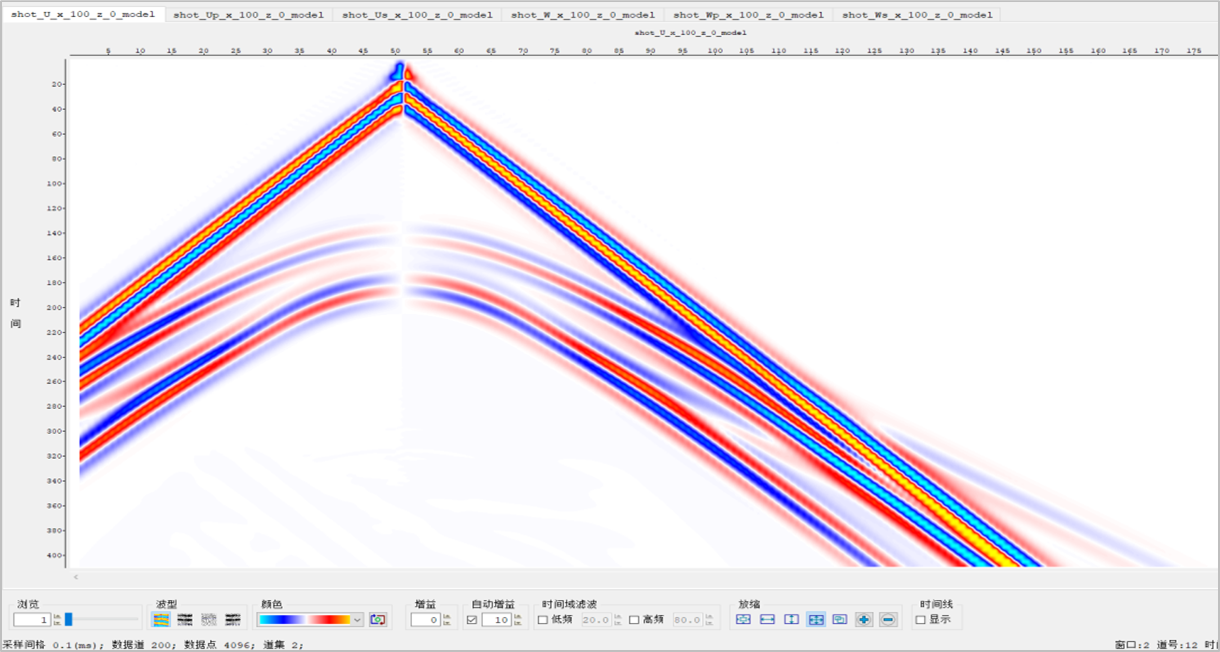Select the shot_Ws_x_100_z_0_model tab
The width and height of the screenshot is (1220, 652).
[917, 15]
